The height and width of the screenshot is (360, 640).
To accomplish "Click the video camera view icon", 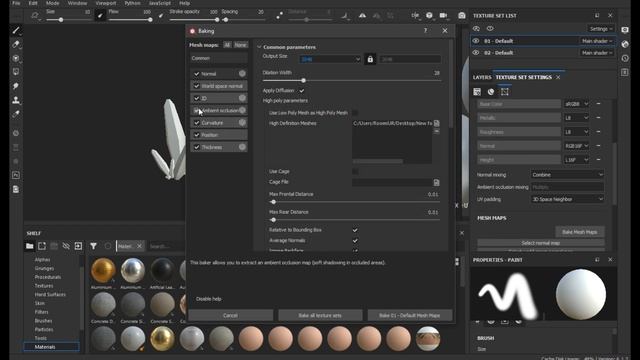I will coord(443,16).
